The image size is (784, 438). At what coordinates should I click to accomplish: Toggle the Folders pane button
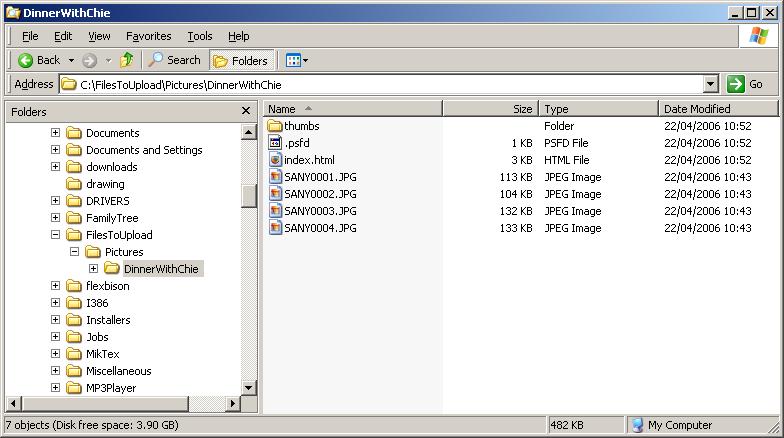242,60
